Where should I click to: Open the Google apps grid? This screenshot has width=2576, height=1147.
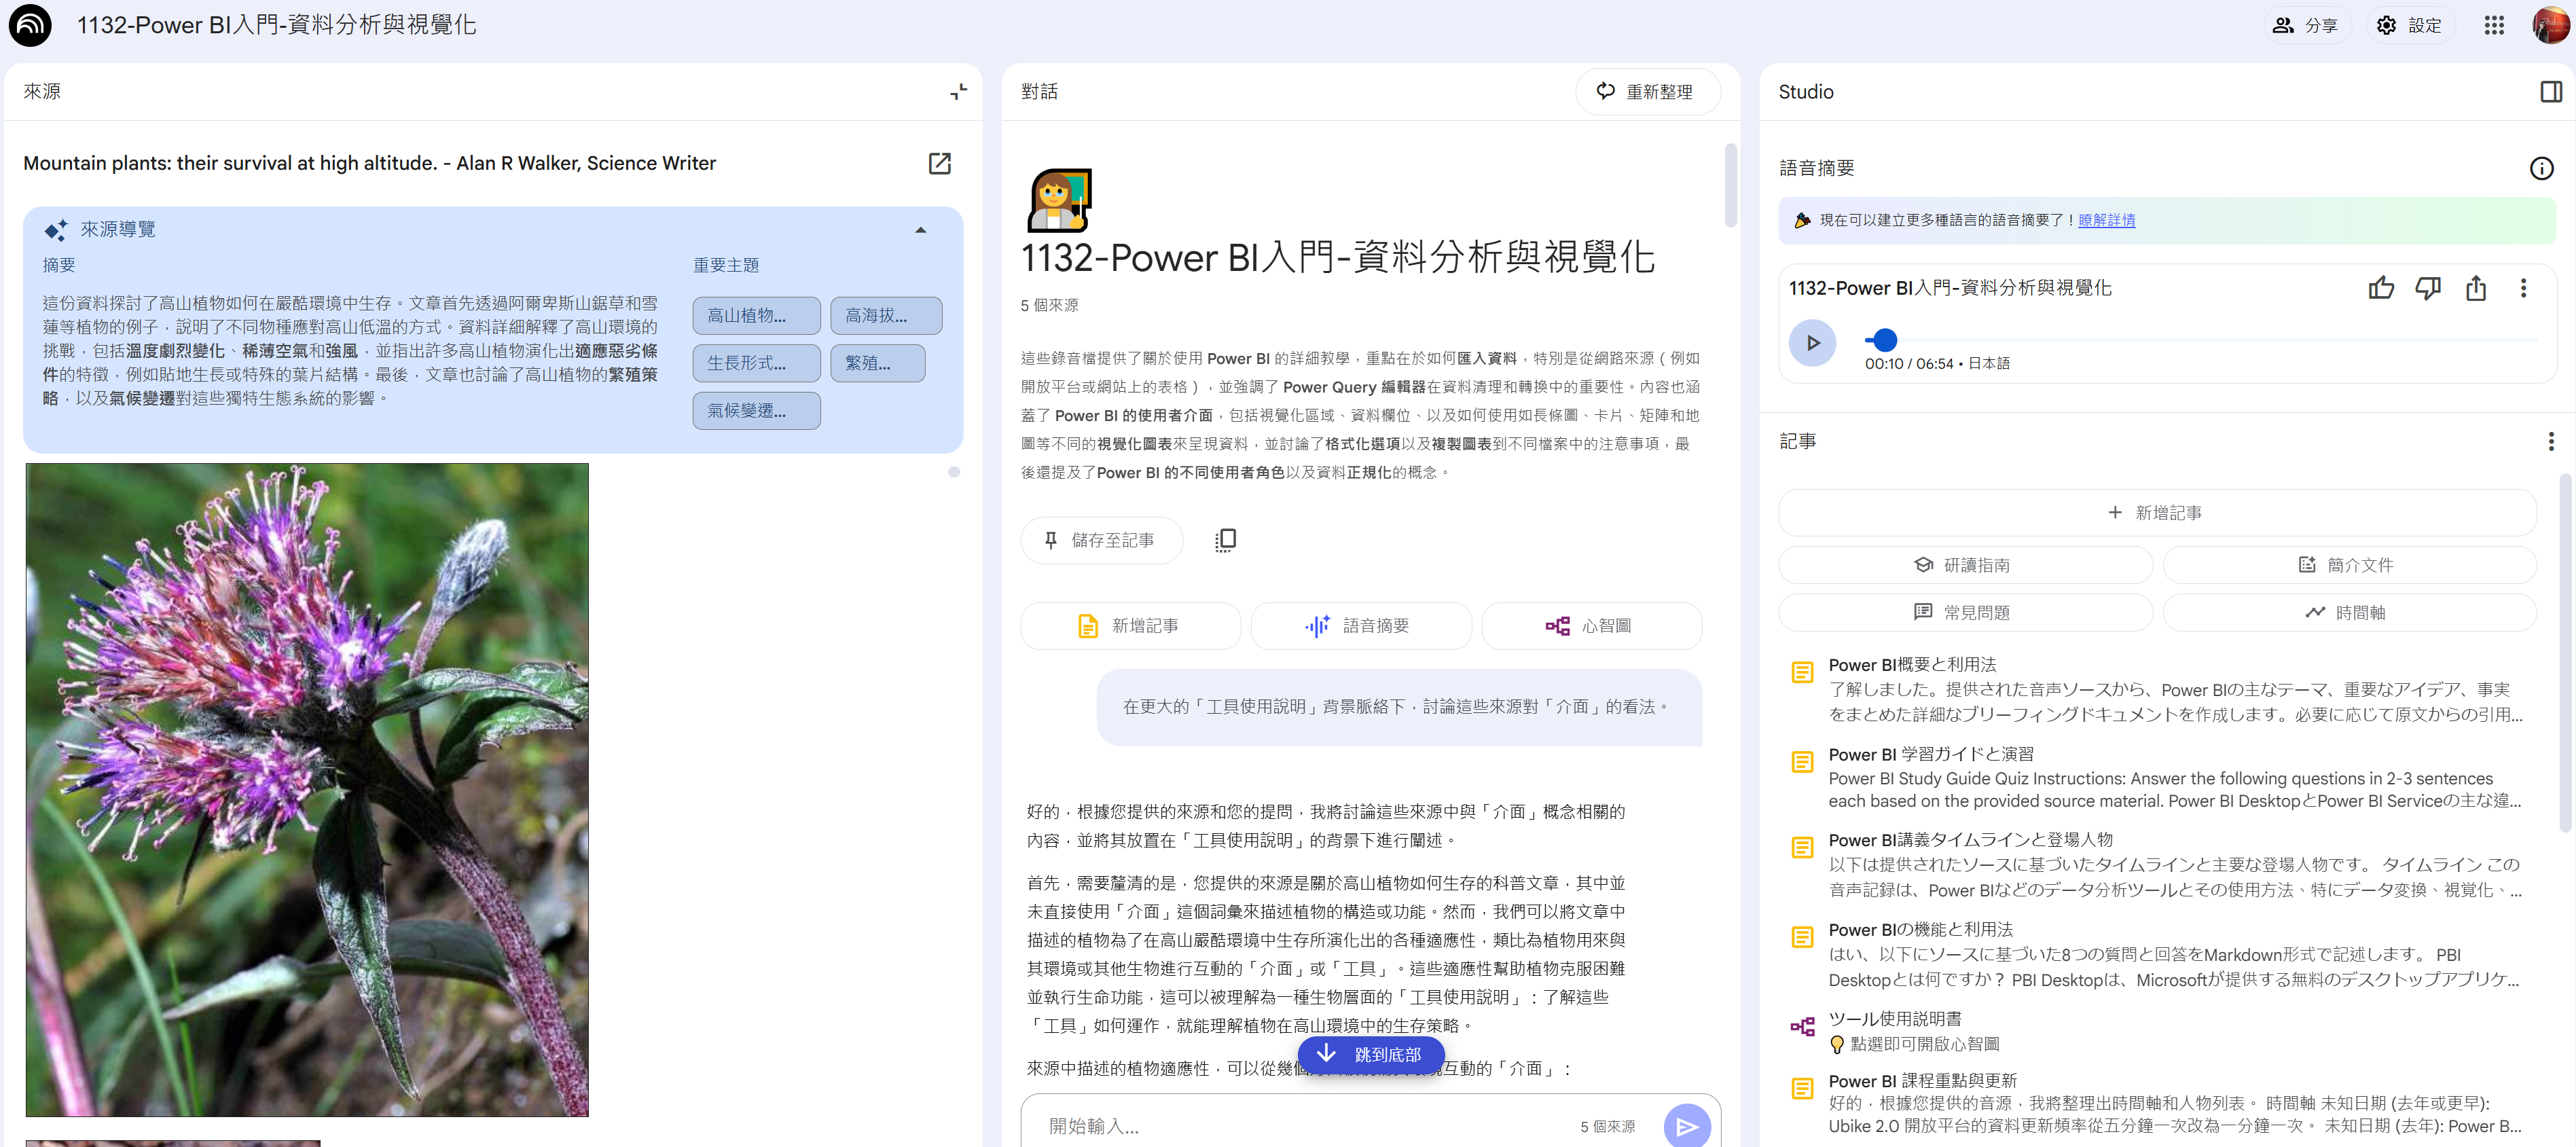[2494, 25]
